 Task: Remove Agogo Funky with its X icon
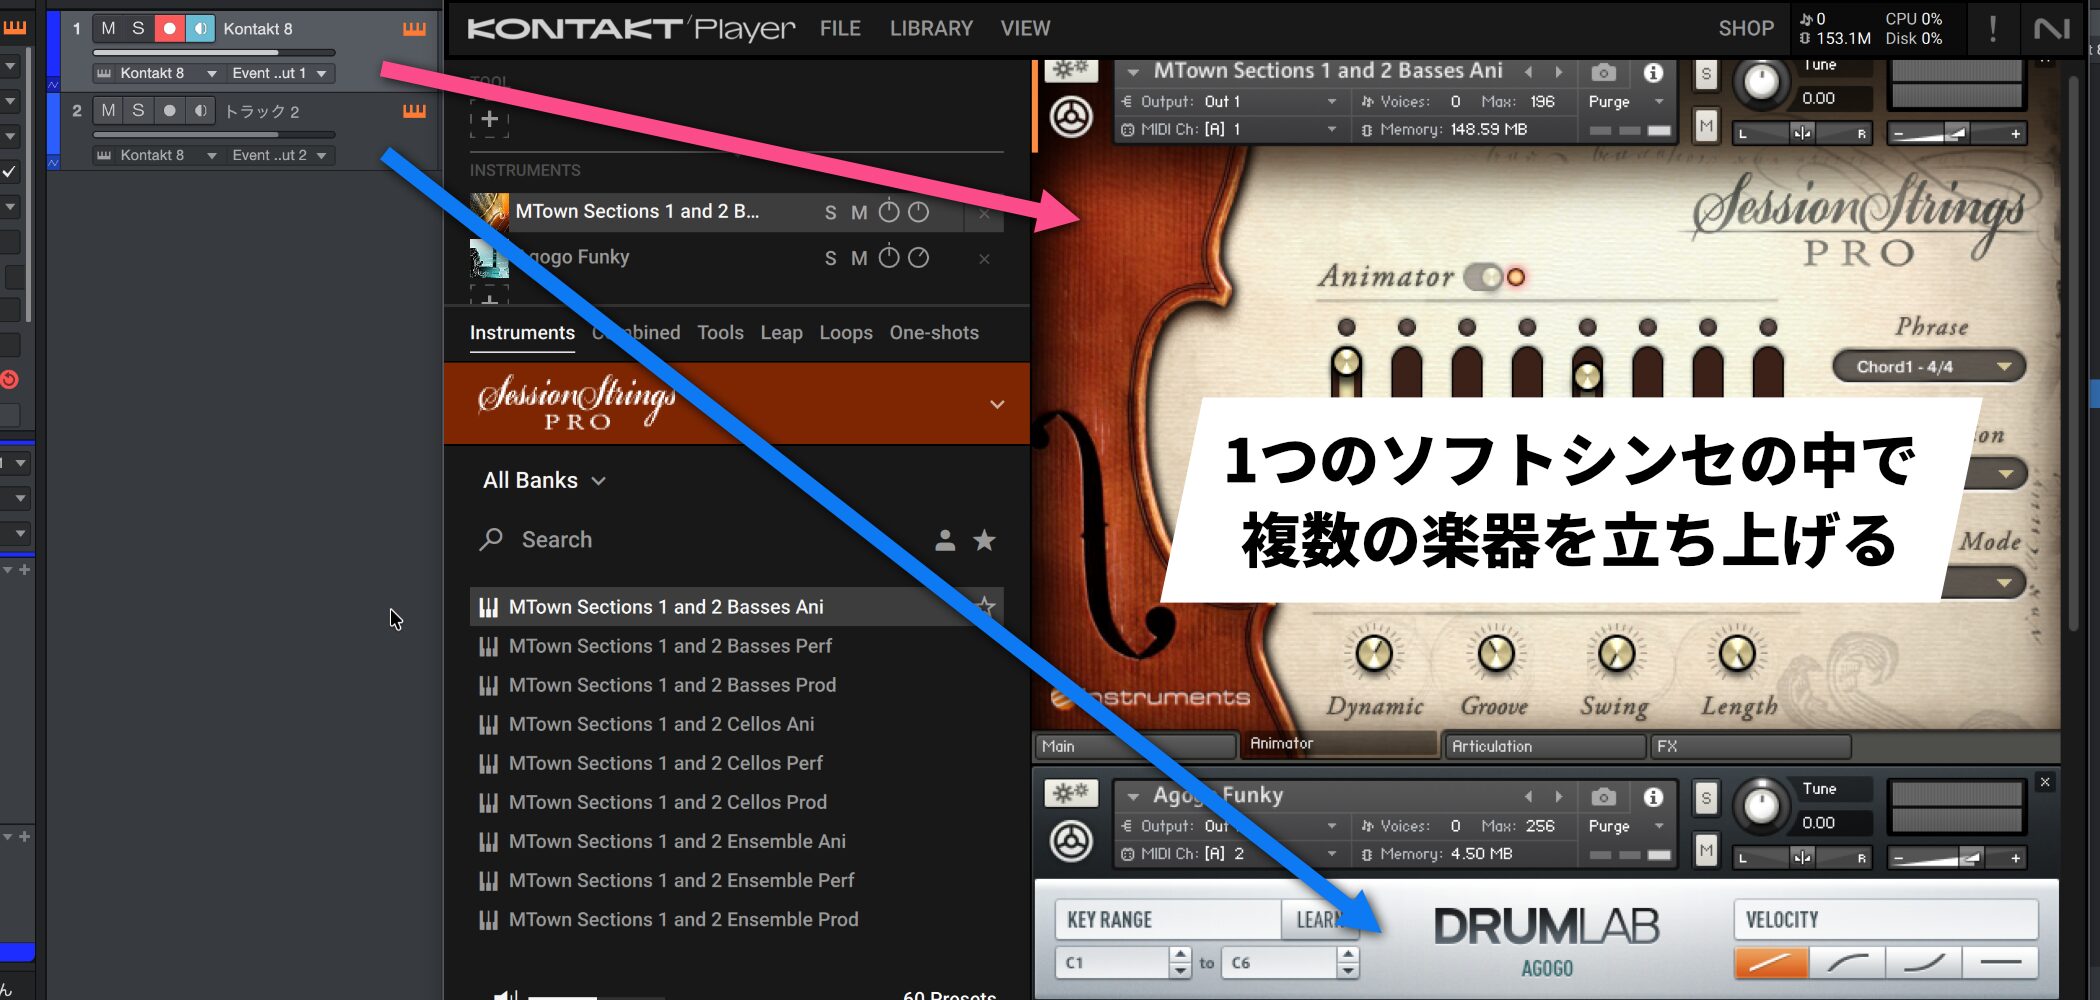[984, 259]
